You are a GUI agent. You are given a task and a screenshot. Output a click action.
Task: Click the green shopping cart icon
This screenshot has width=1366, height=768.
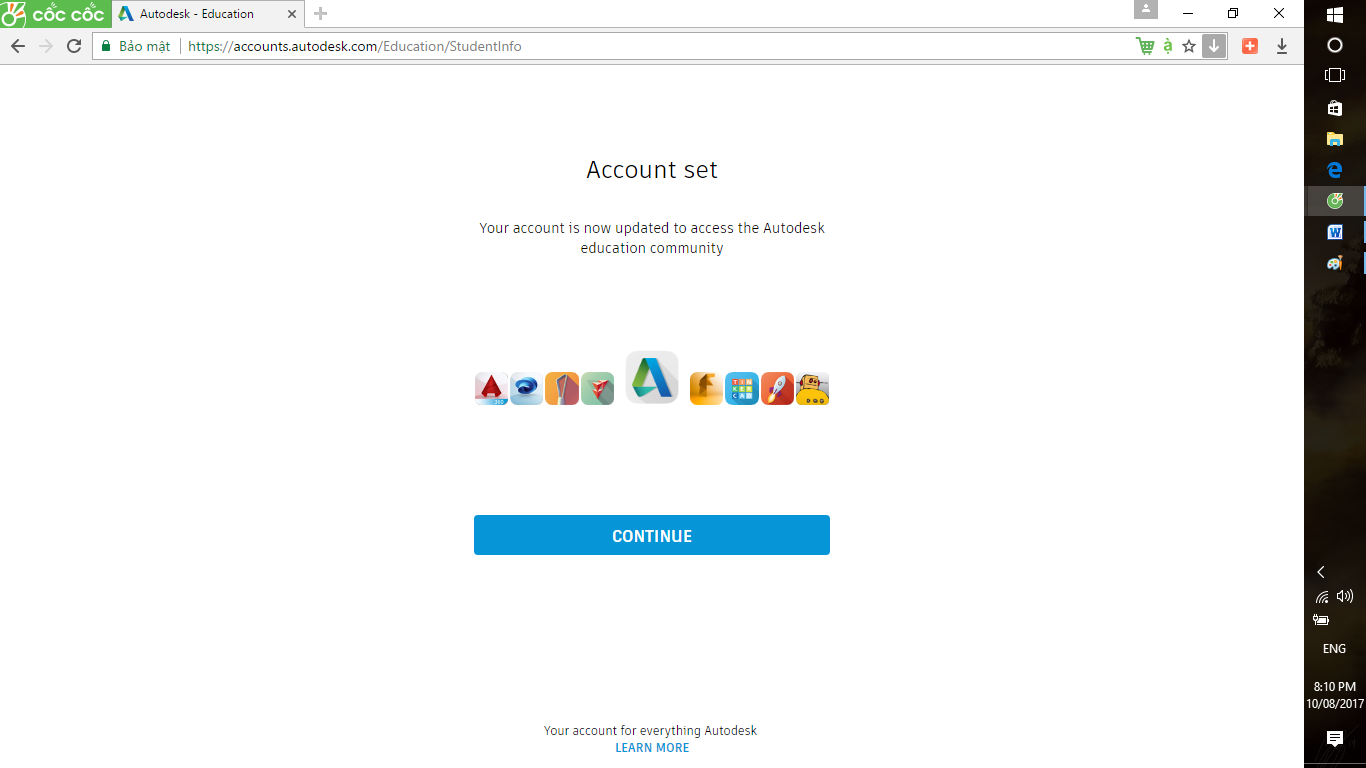click(1145, 46)
